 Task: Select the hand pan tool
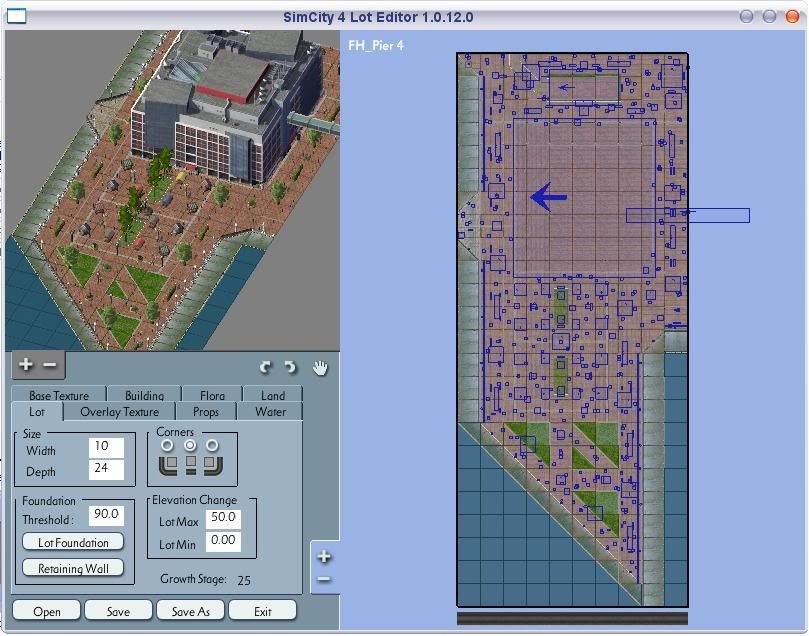(x=320, y=368)
